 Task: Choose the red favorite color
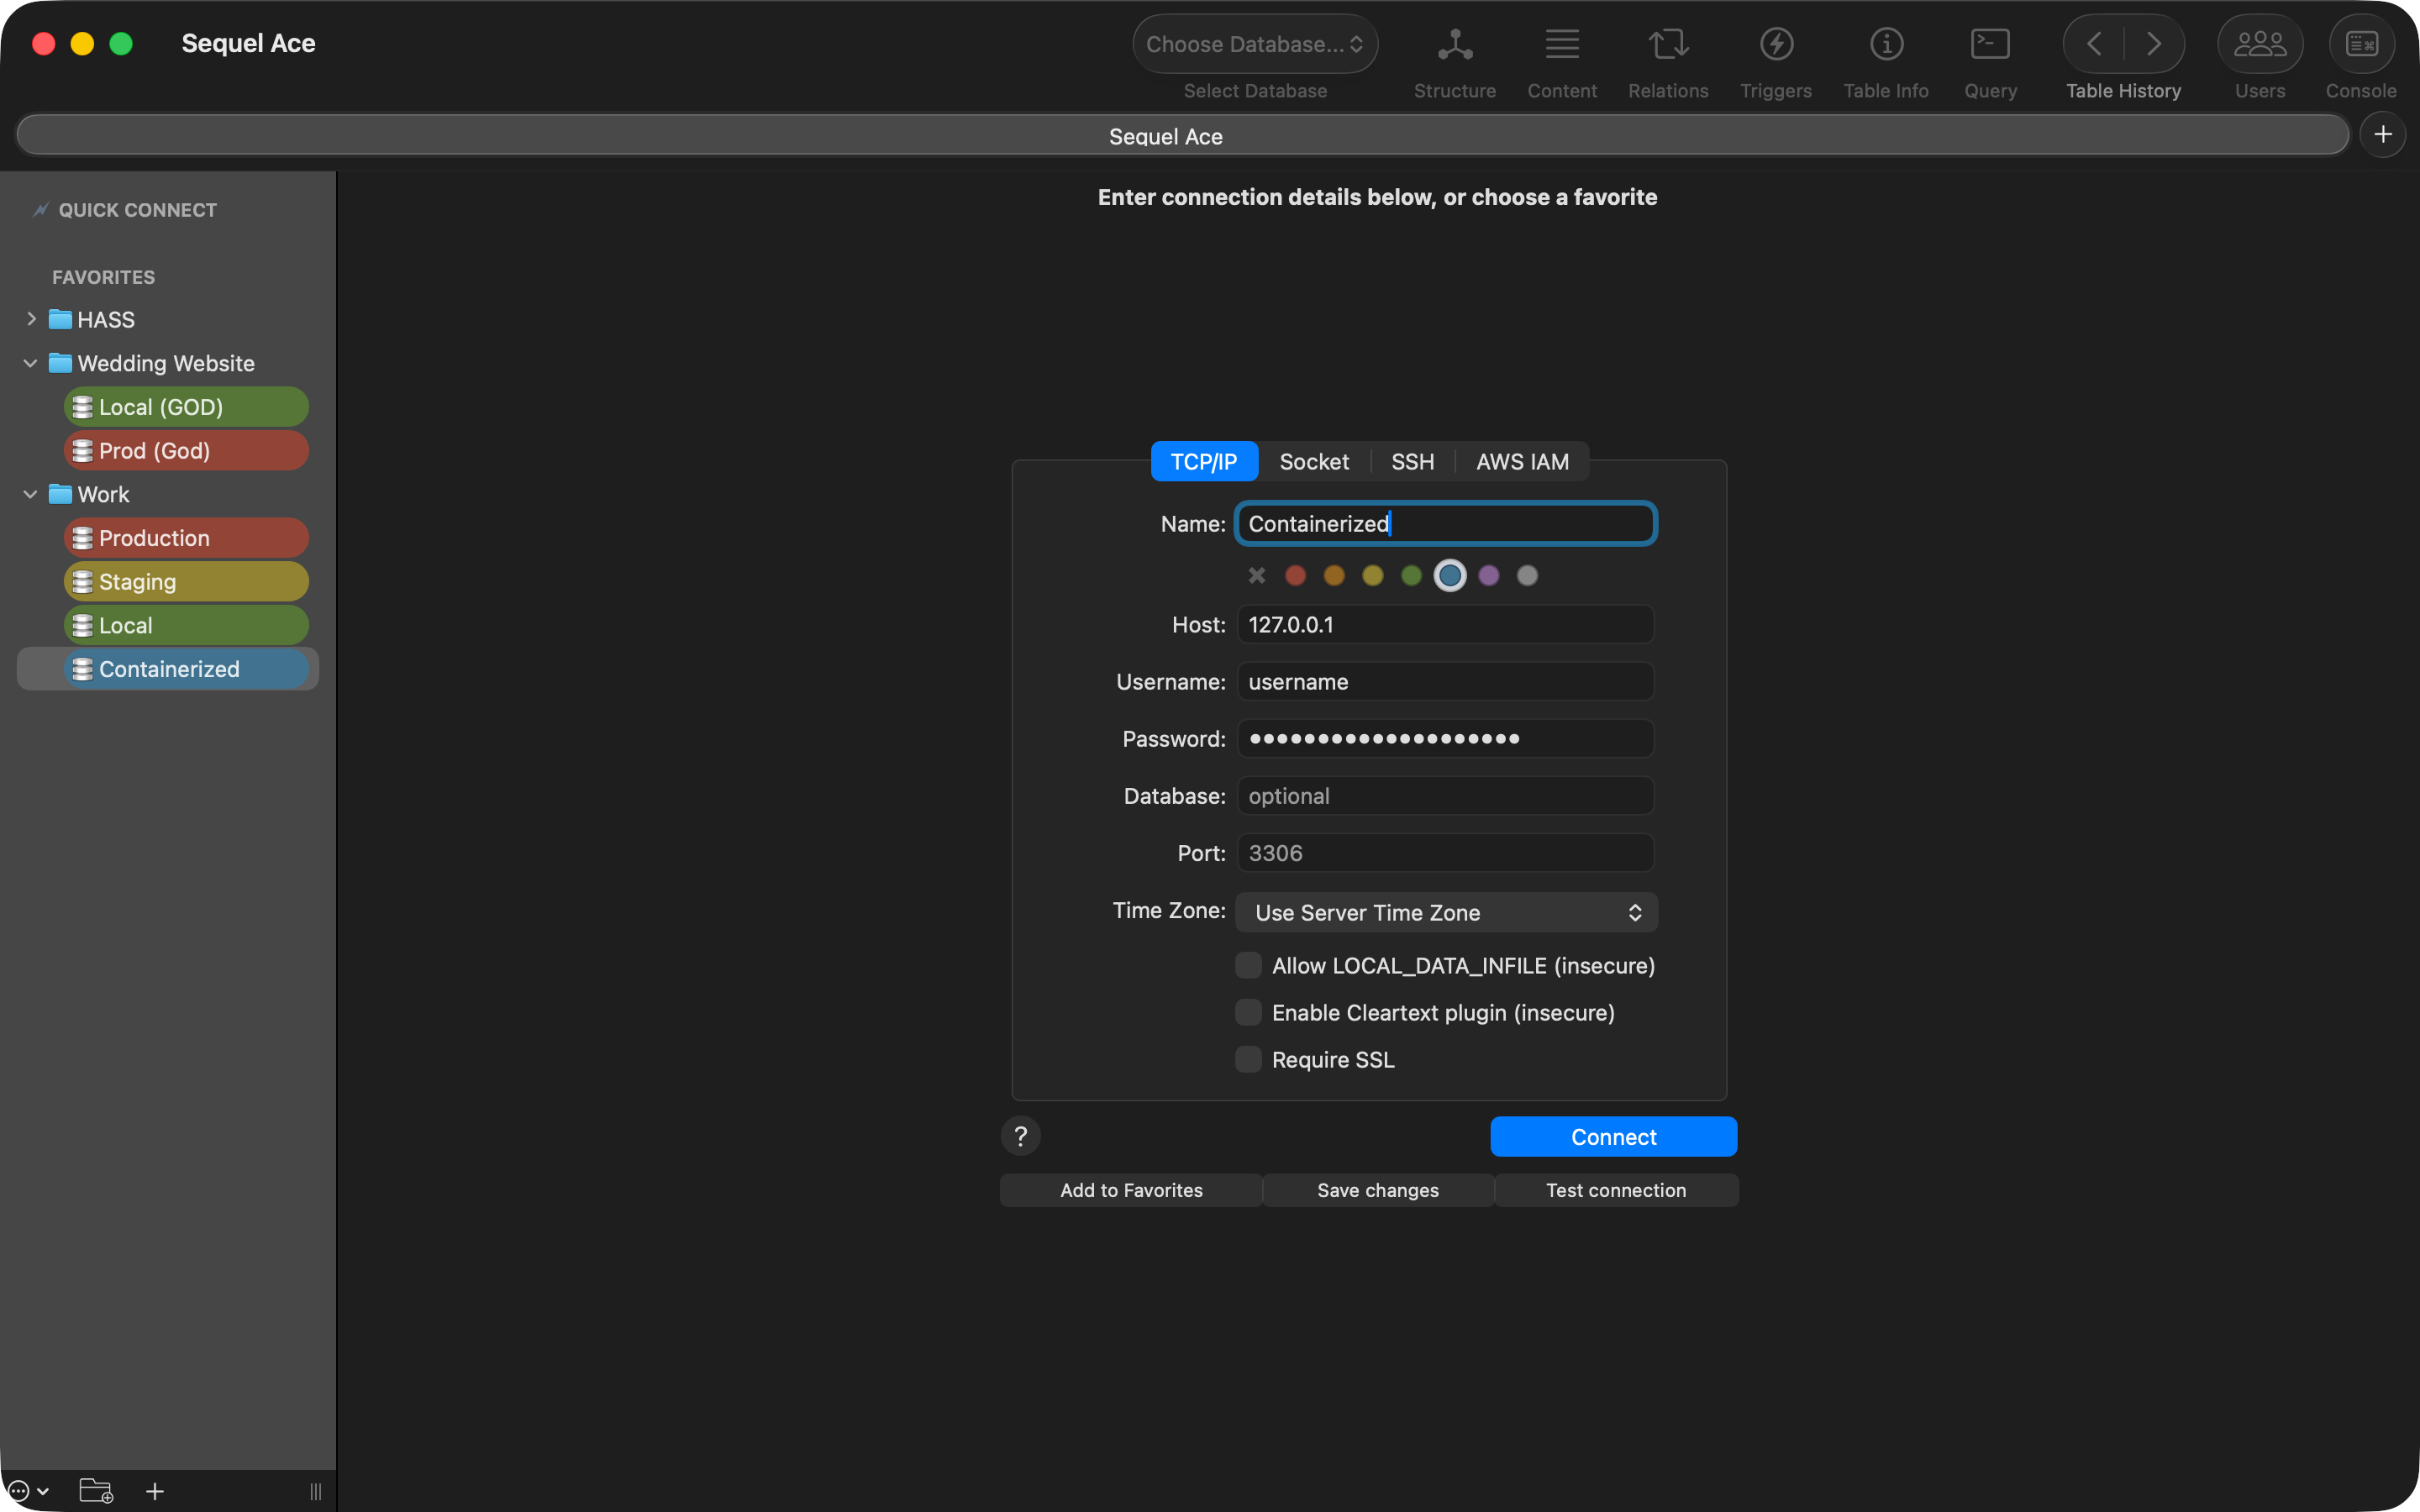click(x=1295, y=575)
